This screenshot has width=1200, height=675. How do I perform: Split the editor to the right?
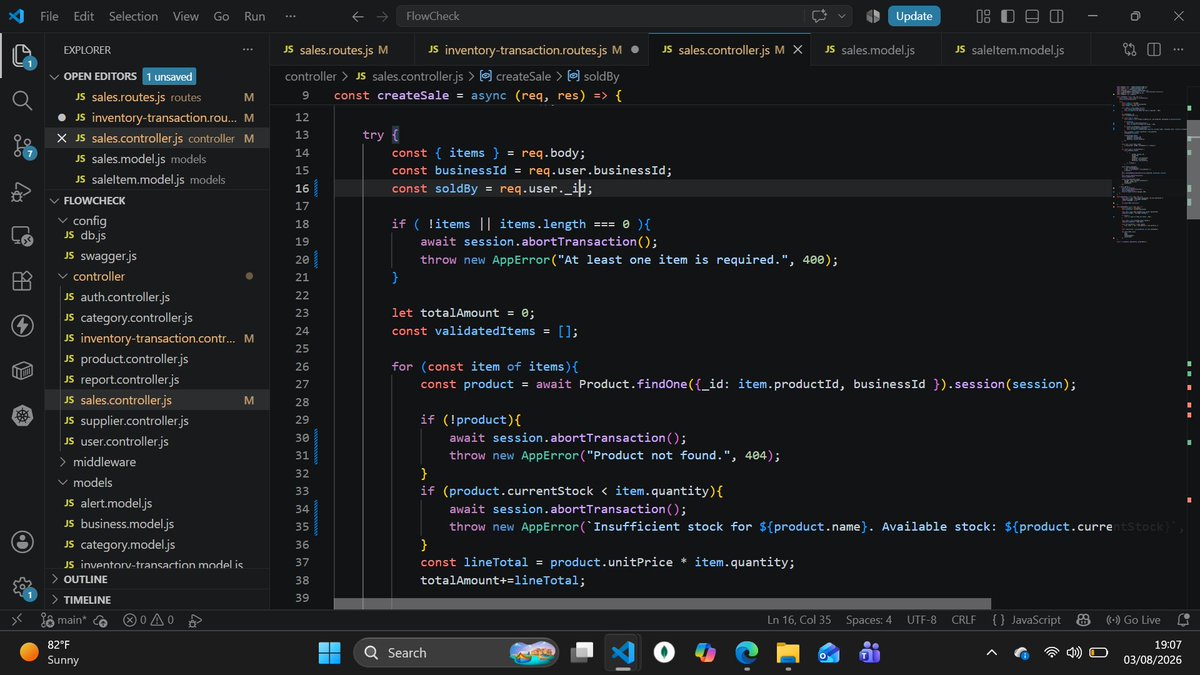coord(1154,49)
